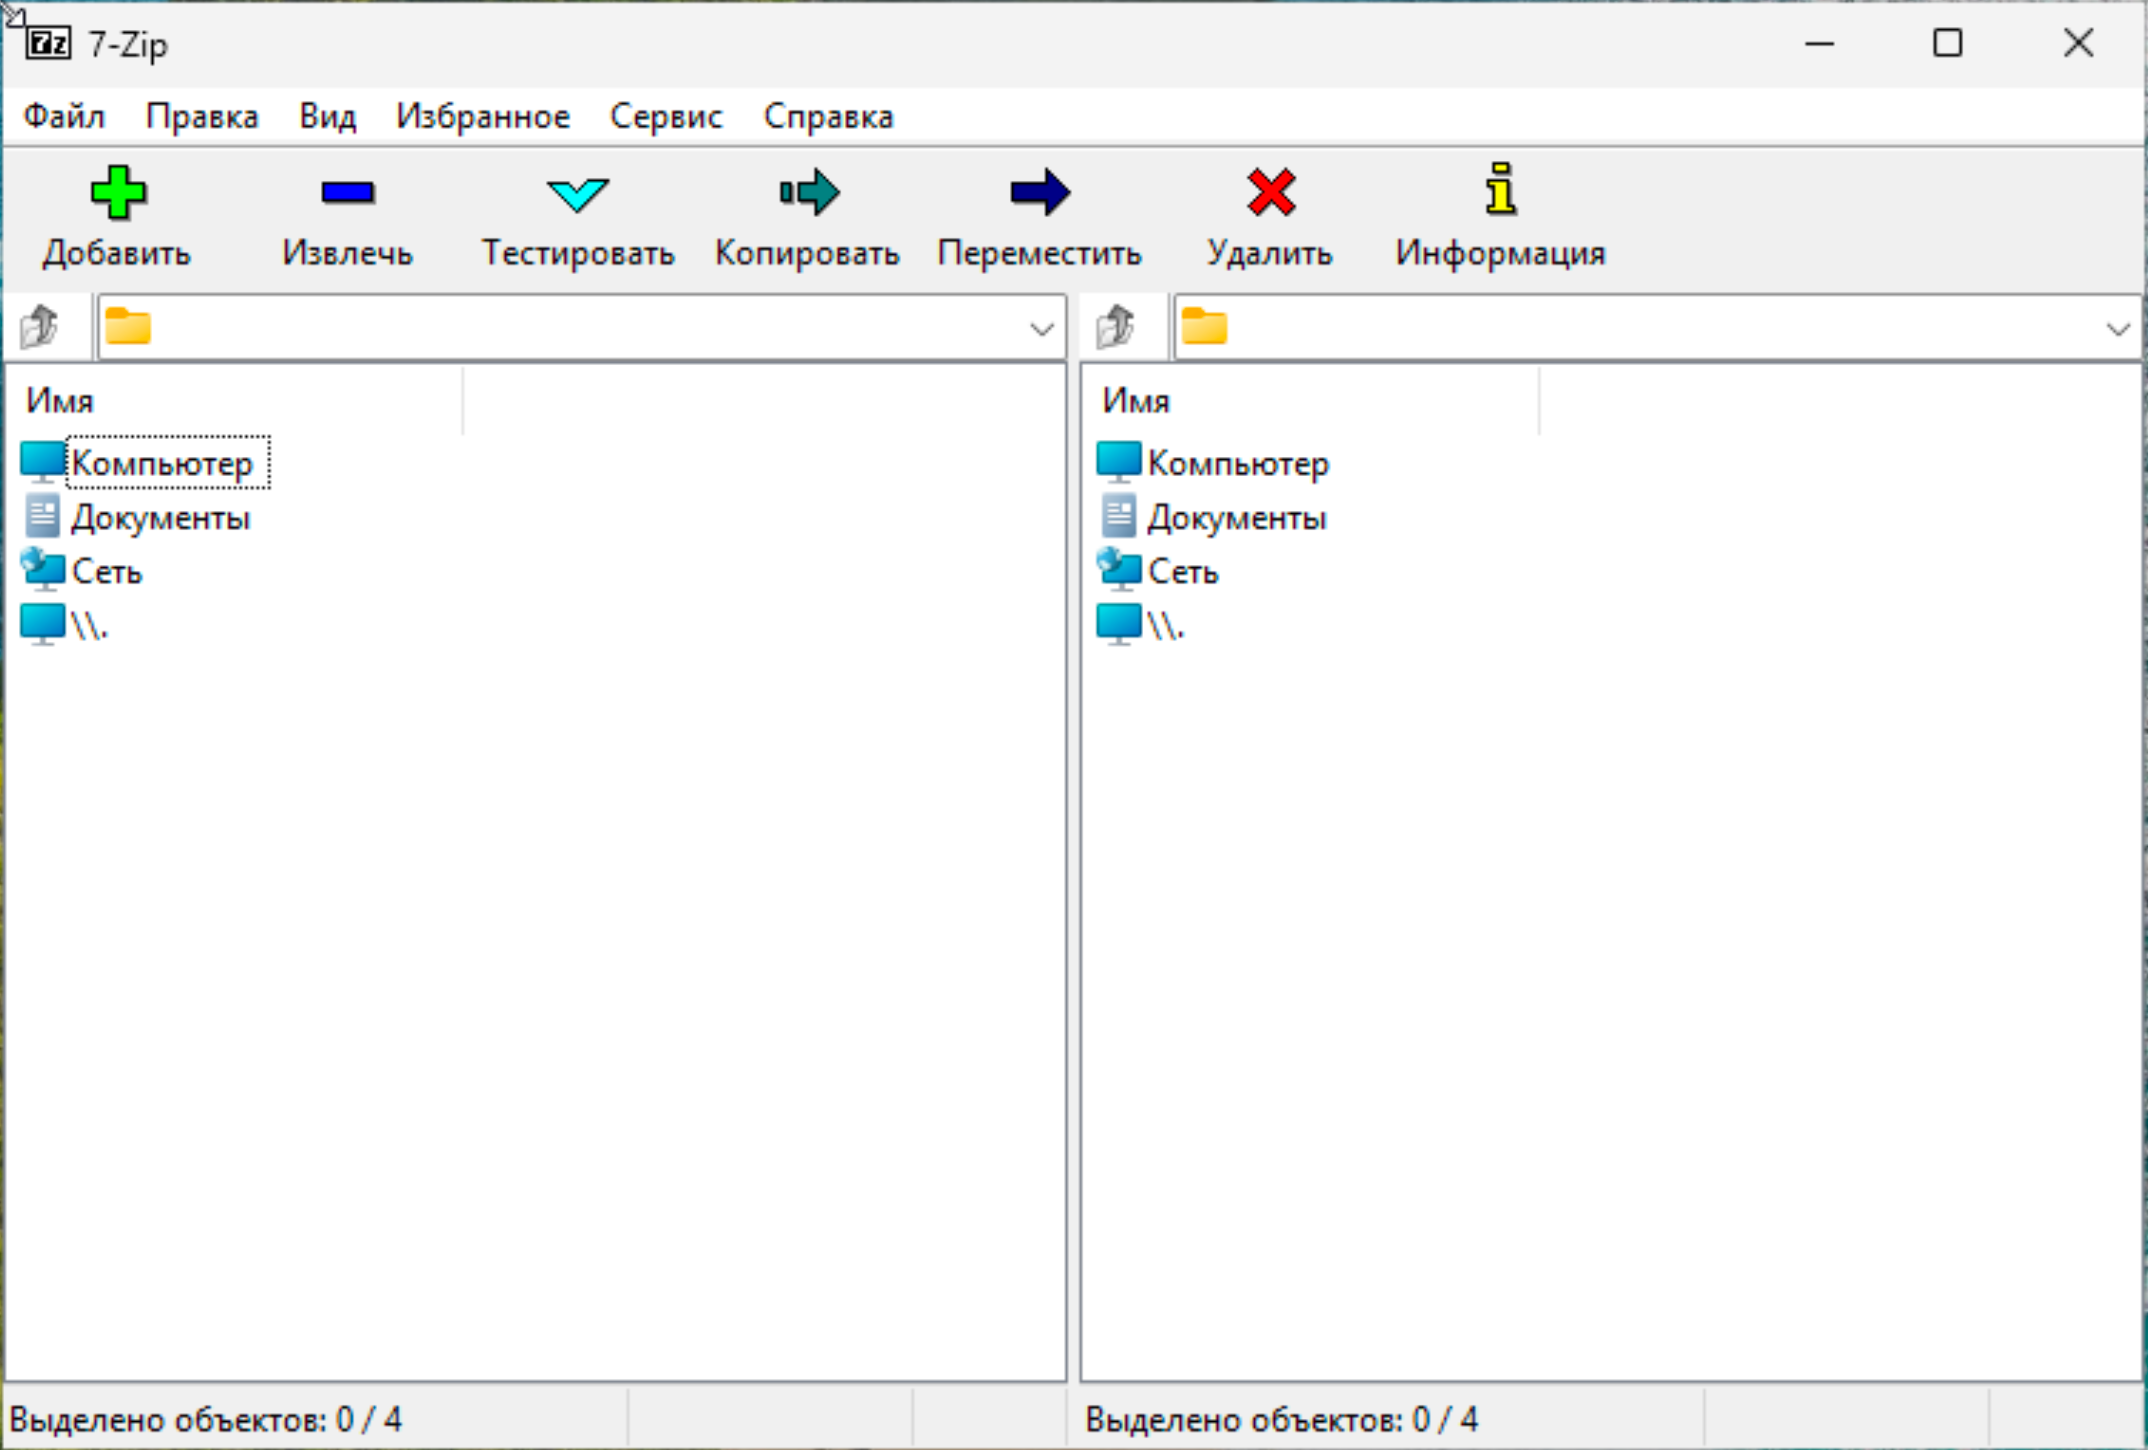Go up one level in right panel
Screen dimensions: 2148x1450
click(1116, 327)
